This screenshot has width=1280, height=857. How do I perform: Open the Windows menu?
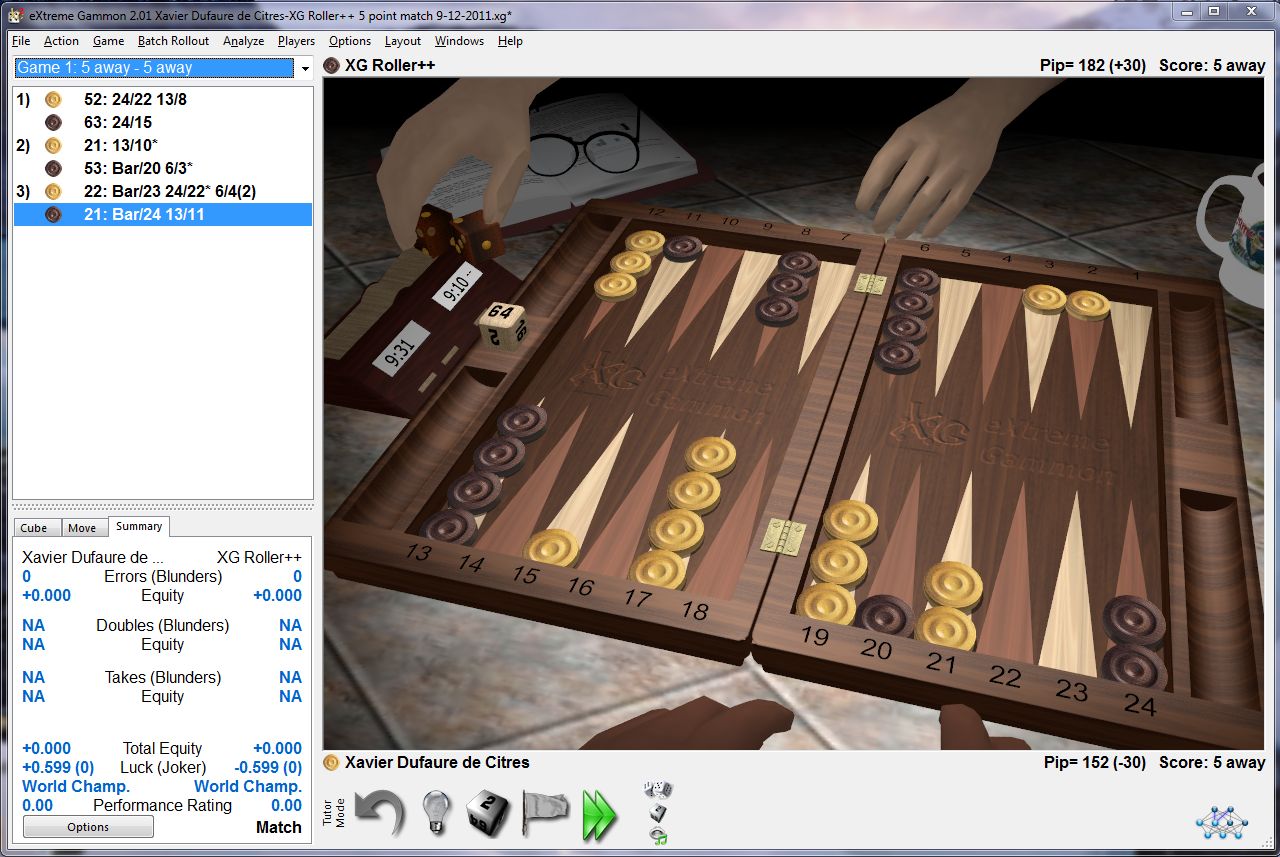[459, 41]
